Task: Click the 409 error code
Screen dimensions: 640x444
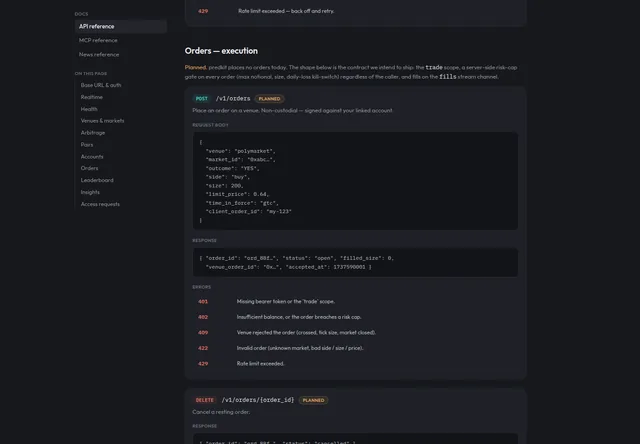Action: (x=203, y=333)
